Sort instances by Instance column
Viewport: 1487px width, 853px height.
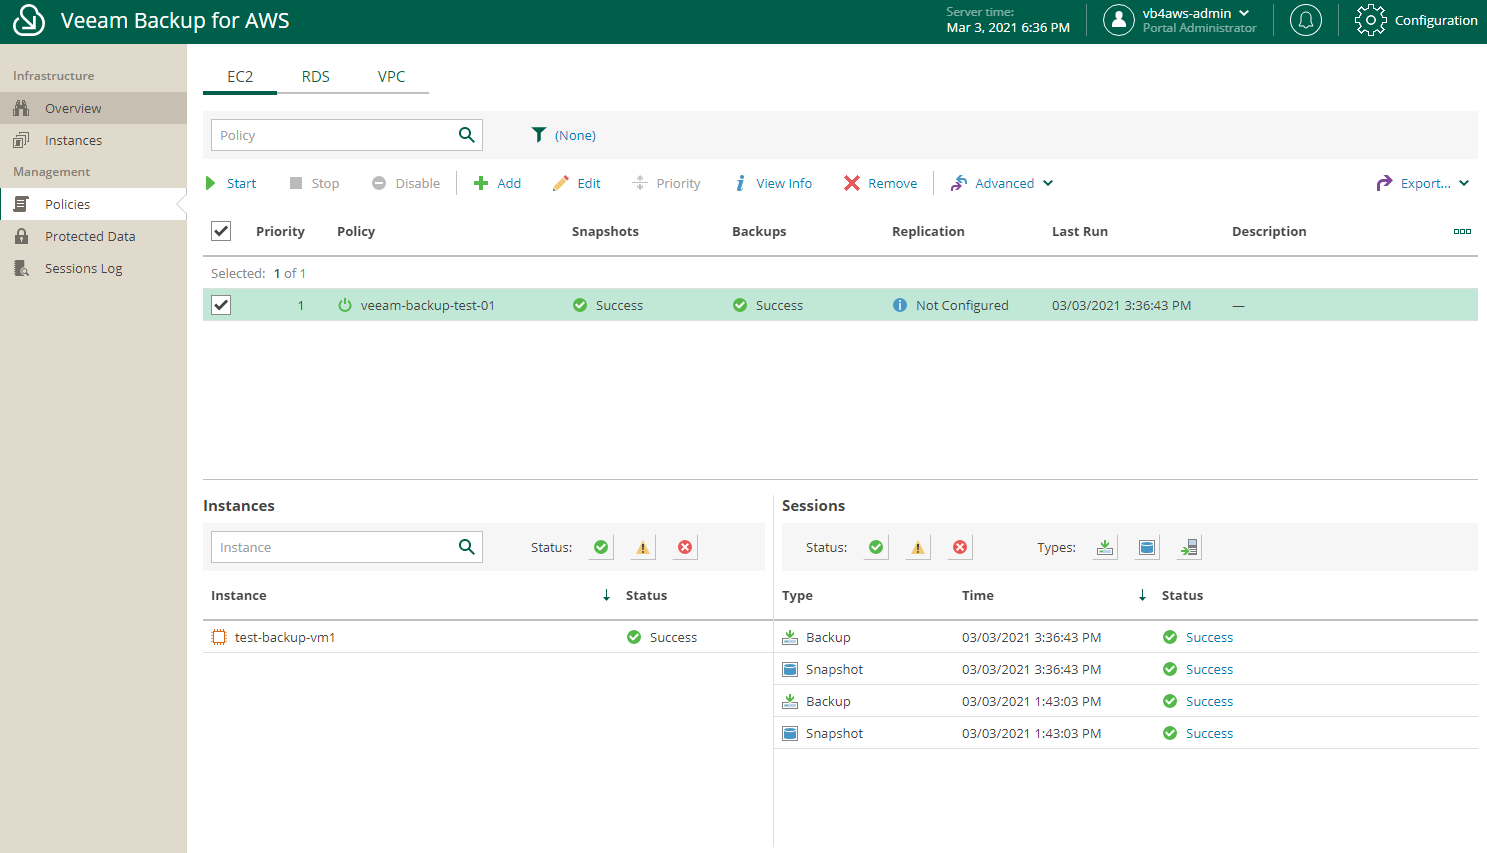click(x=239, y=595)
